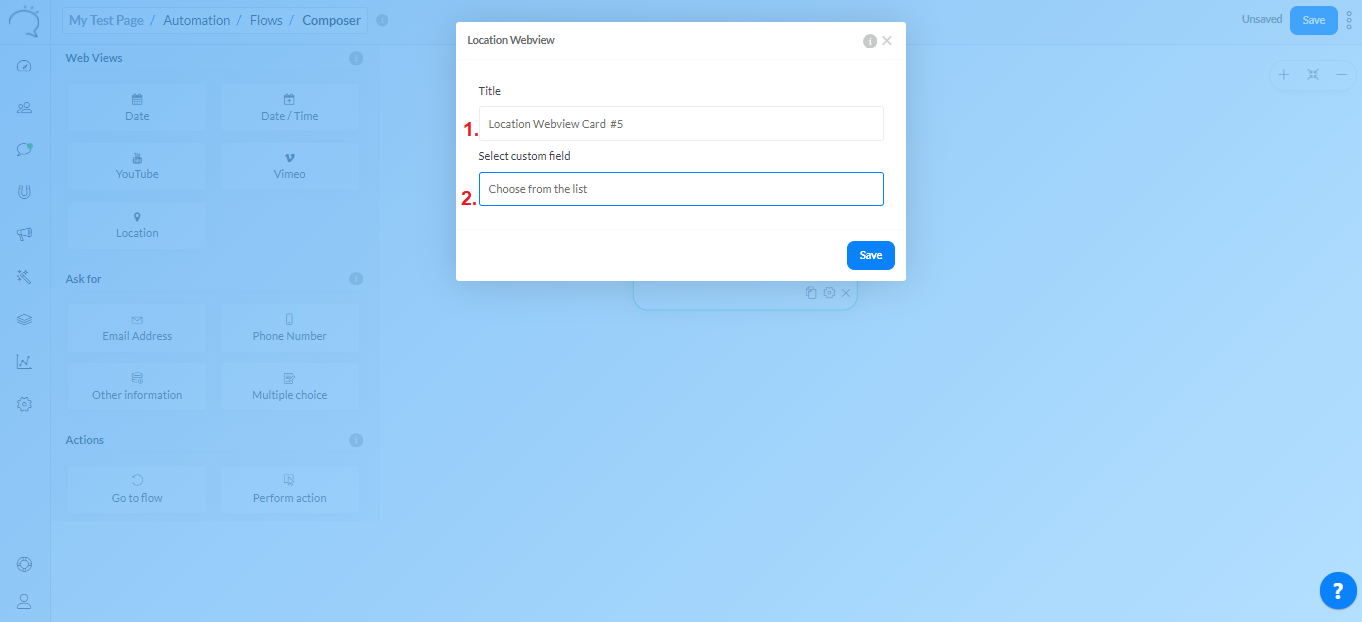Viewport: 1362px width, 622px height.
Task: Close the Location Webview dialog
Action: tap(887, 41)
